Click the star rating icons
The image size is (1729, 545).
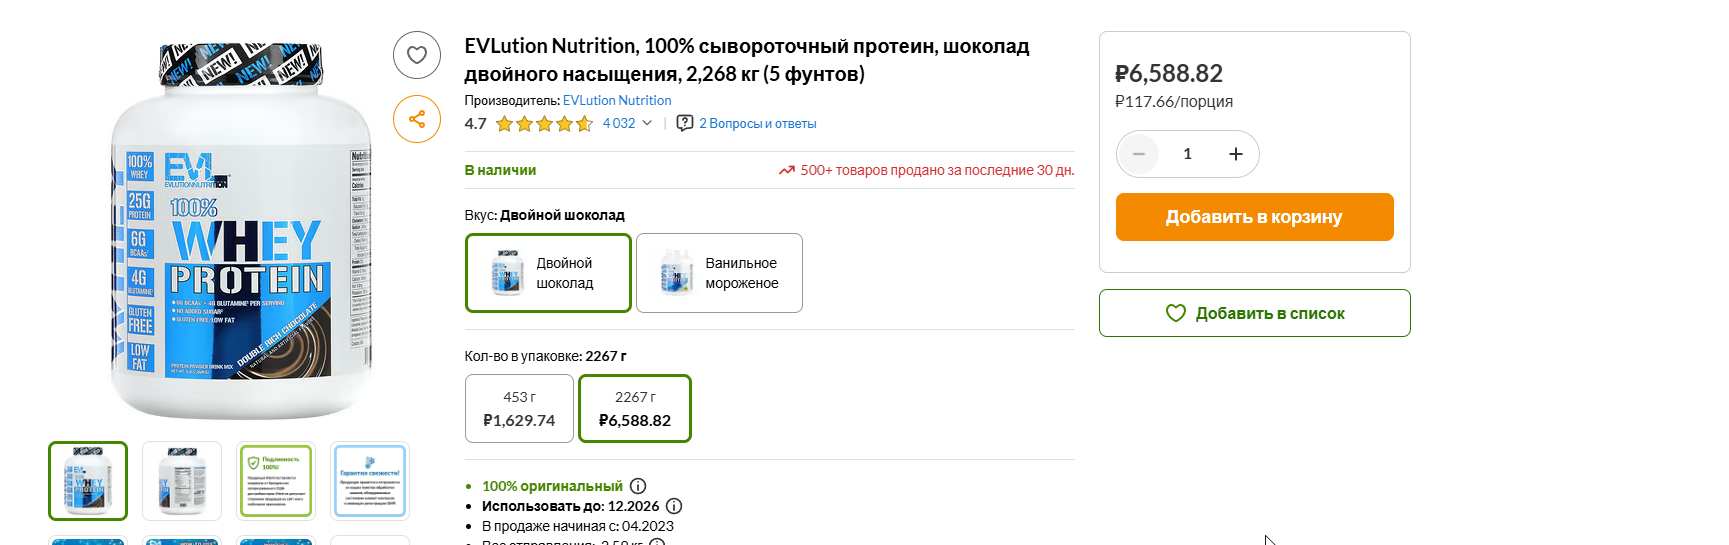544,124
